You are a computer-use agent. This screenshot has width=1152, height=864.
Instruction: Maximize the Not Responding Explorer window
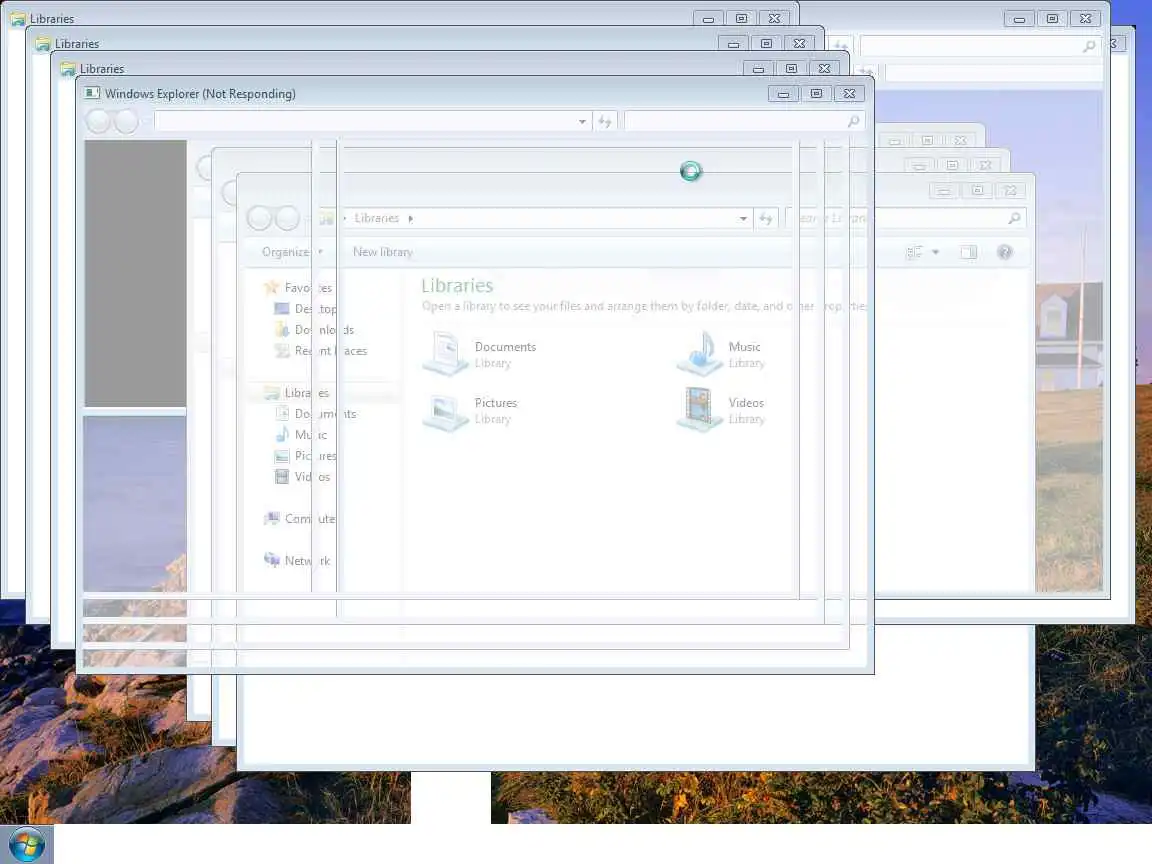tap(816, 93)
